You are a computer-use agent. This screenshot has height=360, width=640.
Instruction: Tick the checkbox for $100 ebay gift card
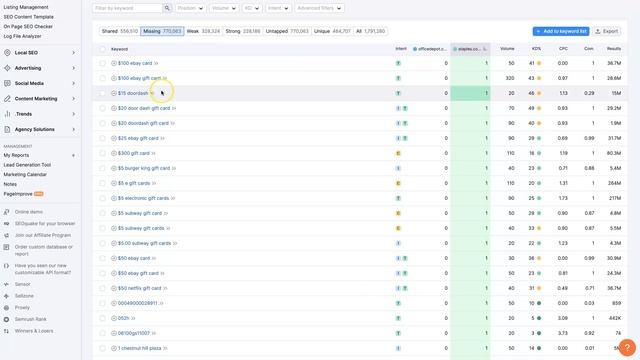[x=102, y=78]
